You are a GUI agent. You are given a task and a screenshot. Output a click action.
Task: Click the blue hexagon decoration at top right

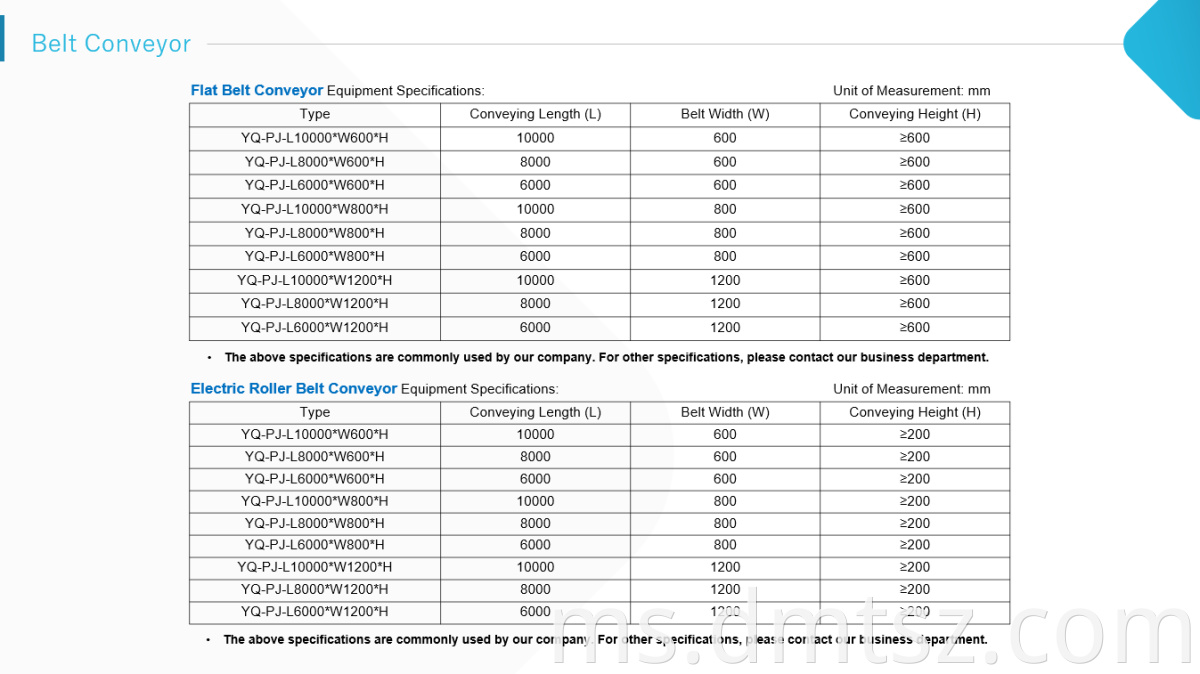coord(1165,45)
